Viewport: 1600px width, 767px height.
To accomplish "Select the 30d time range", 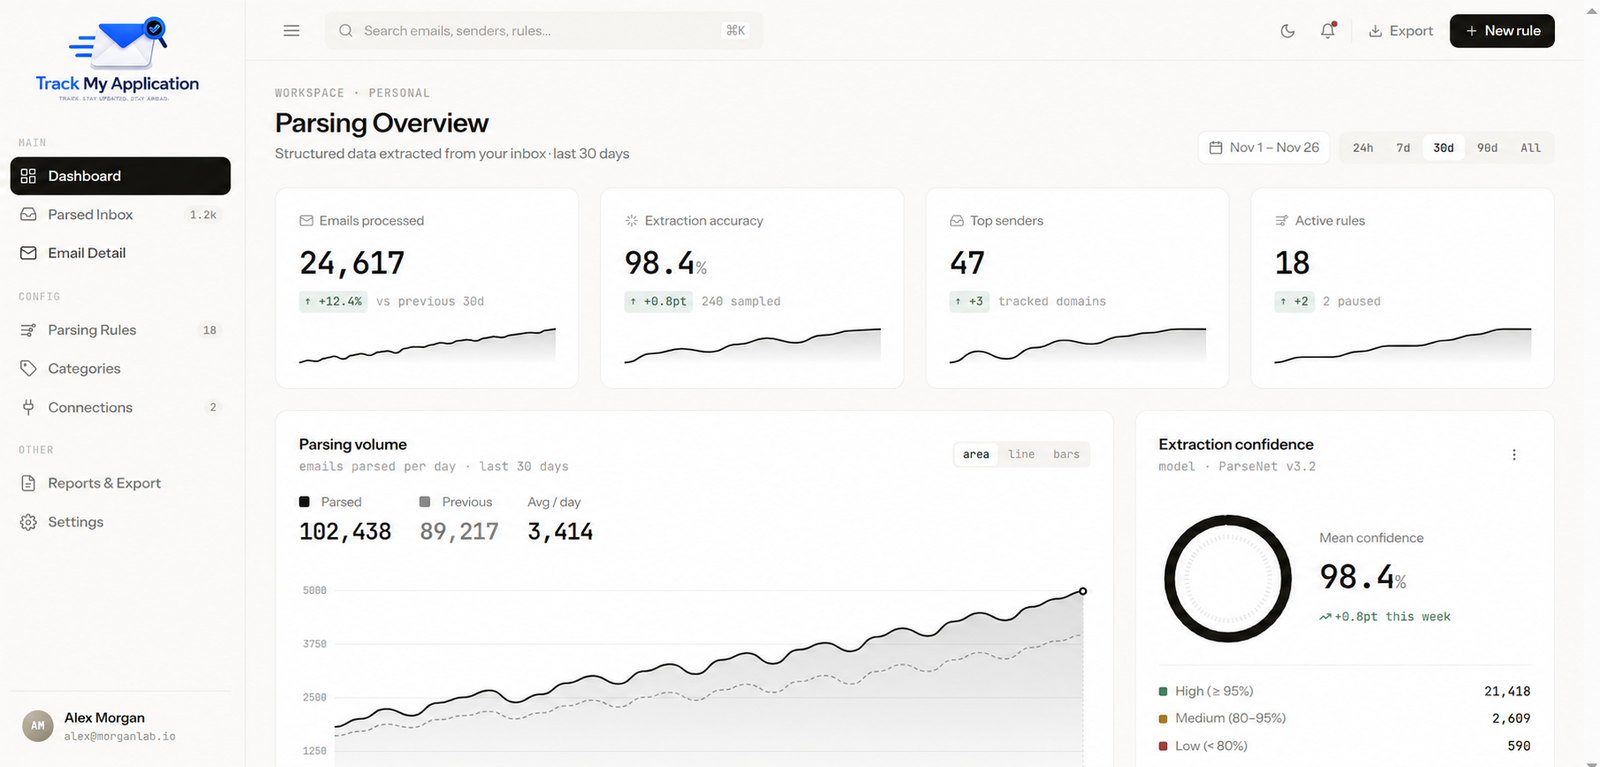I will 1443,148.
